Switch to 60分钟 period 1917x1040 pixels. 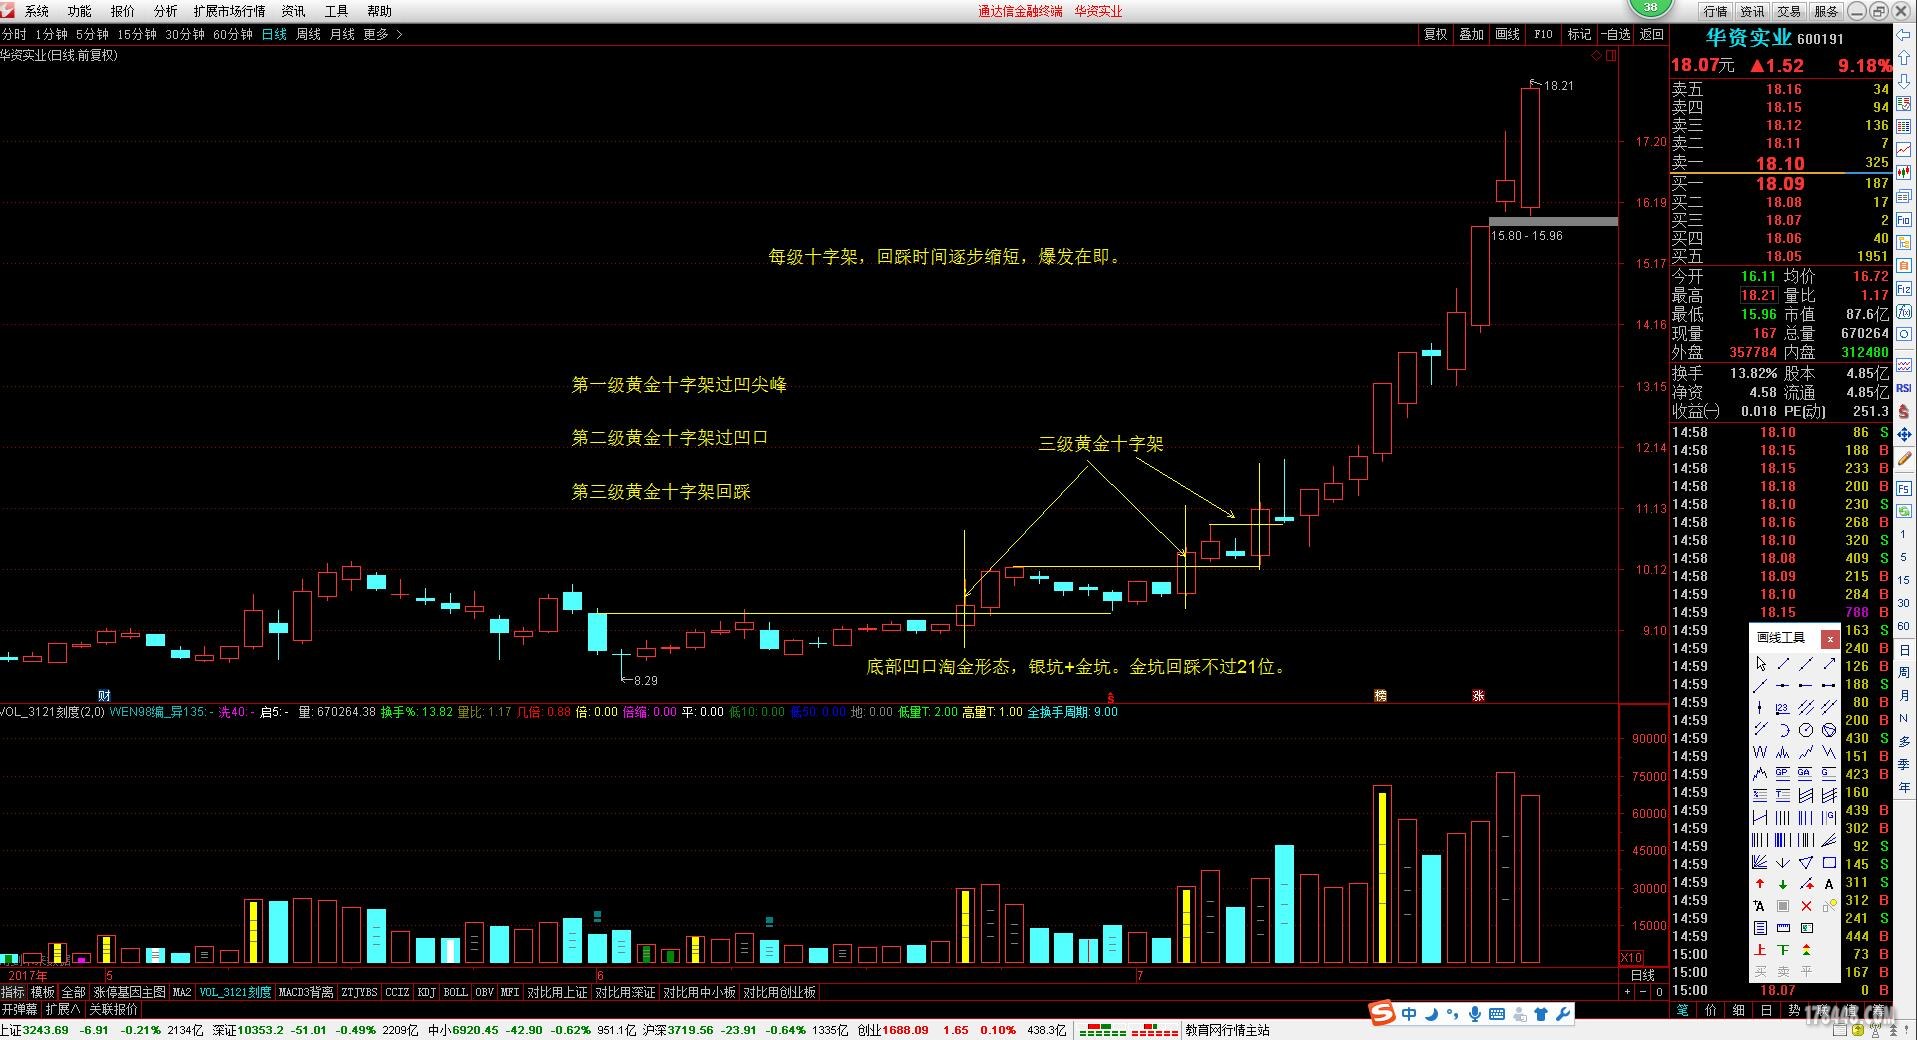233,34
